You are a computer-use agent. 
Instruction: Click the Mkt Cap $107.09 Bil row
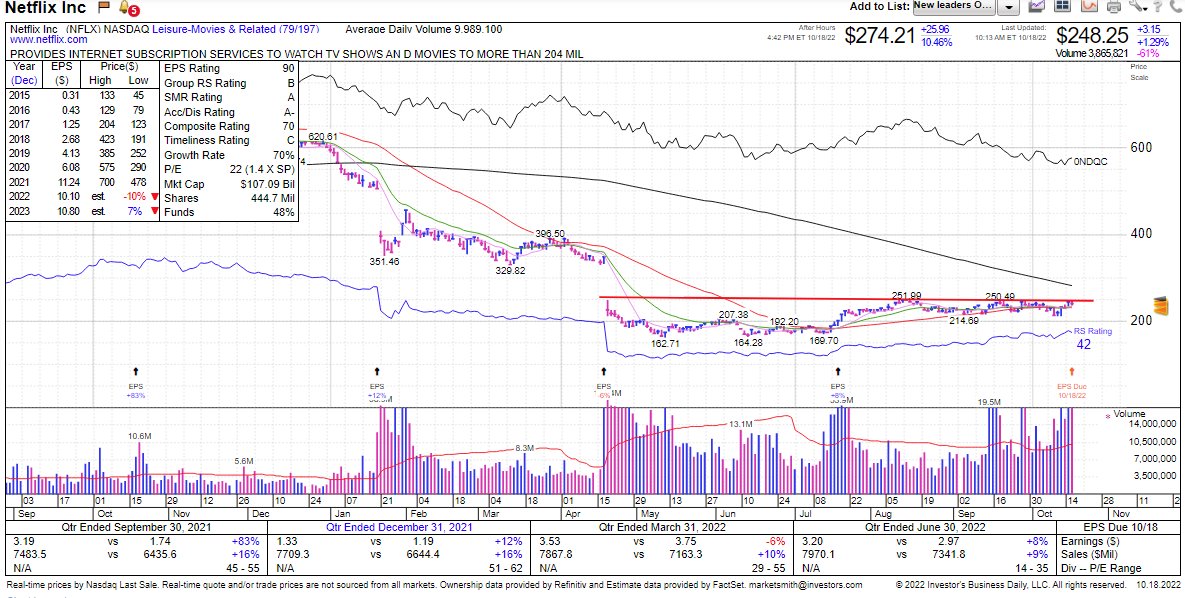229,184
